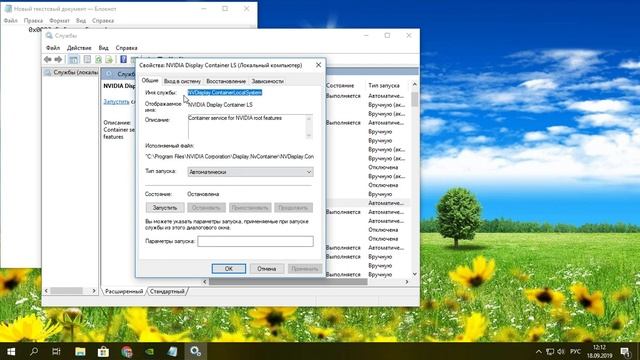Image resolution: width=640 pixels, height=360 pixels.
Task: Switch to the Восстановление tab
Action: [226, 81]
